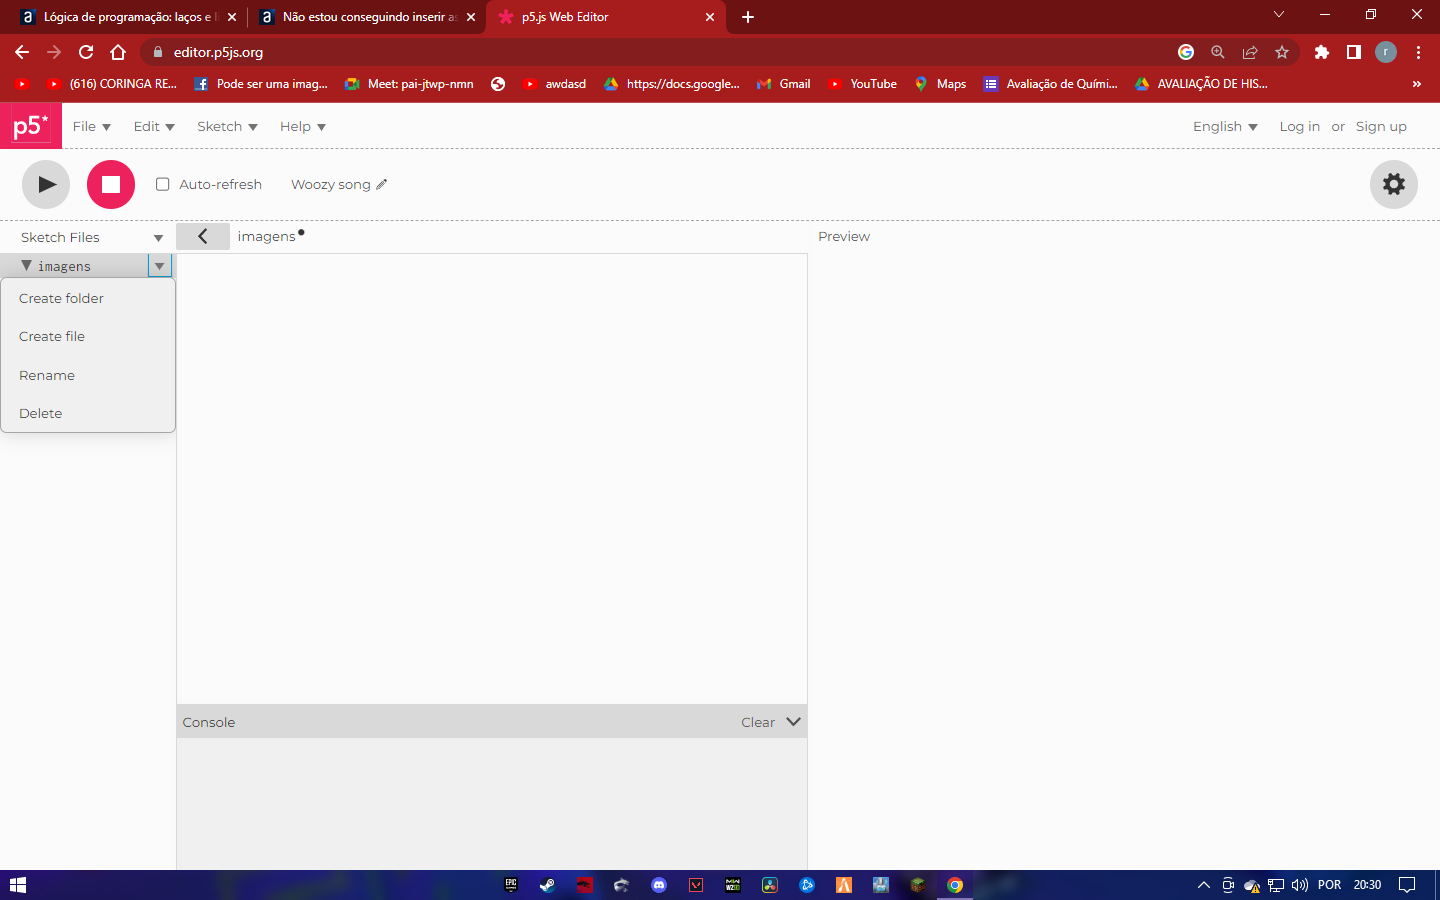Open Valorant from the taskbar

[696, 885]
